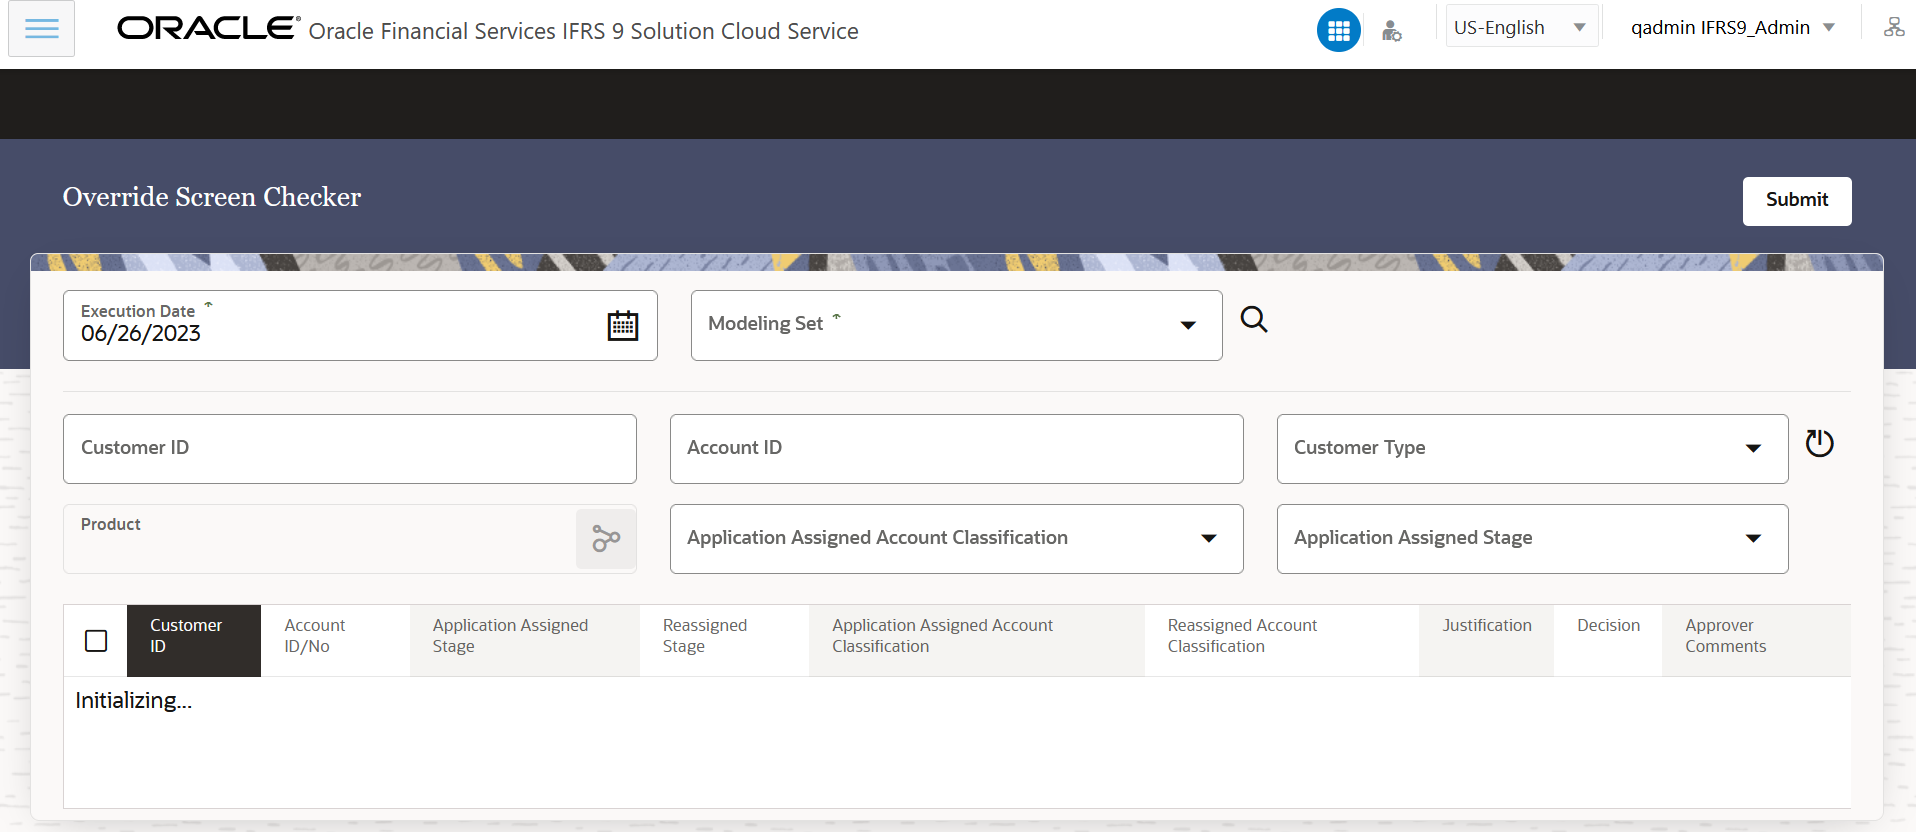The width and height of the screenshot is (1916, 832).
Task: Click the Justification column header
Action: (x=1486, y=641)
